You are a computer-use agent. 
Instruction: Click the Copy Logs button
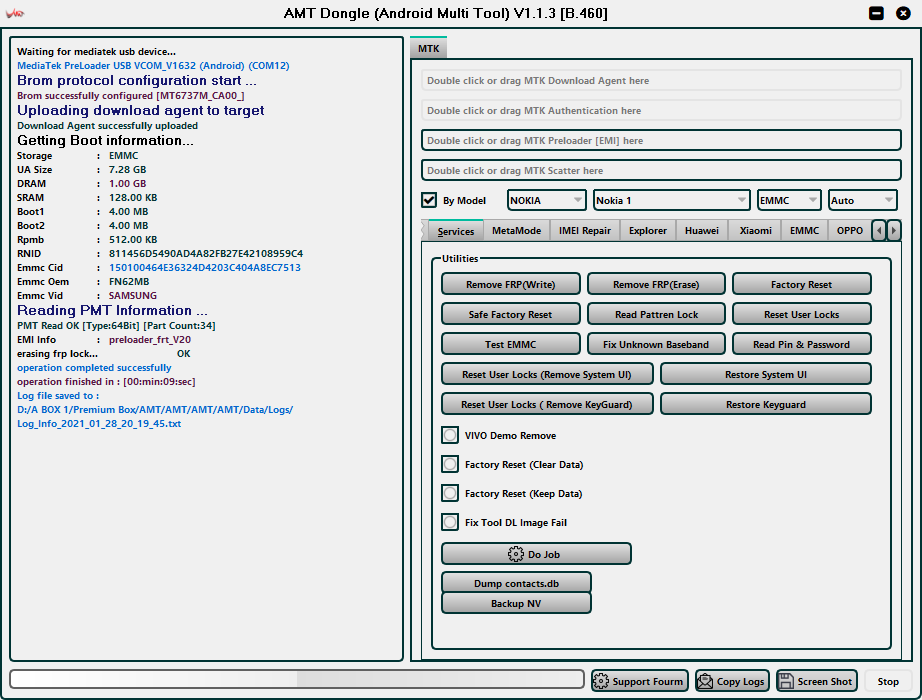click(x=732, y=681)
